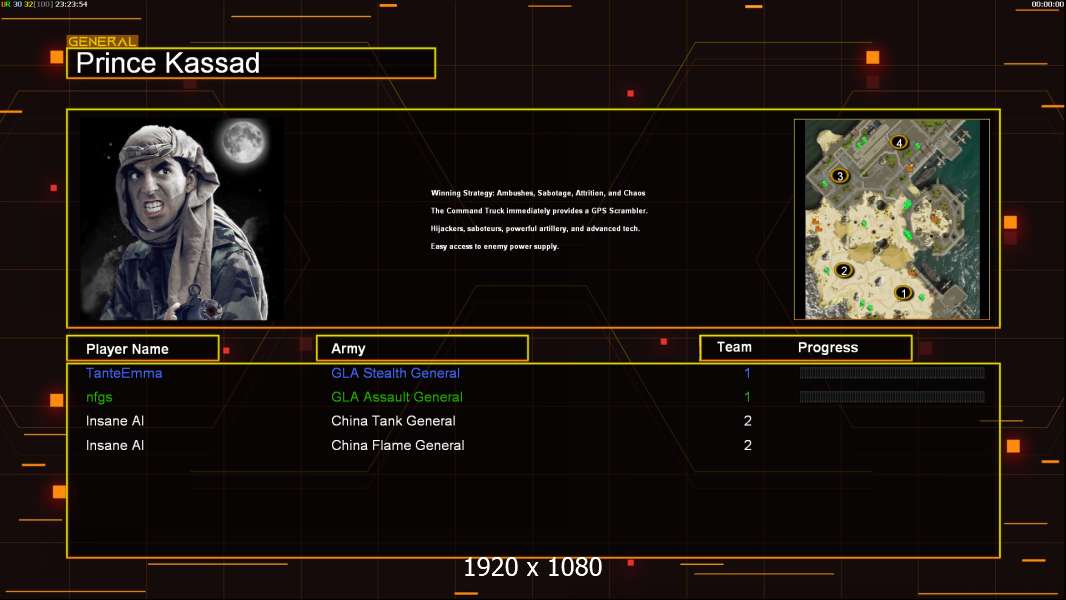
Task: Click team number for TanteEmma
Action: point(747,373)
